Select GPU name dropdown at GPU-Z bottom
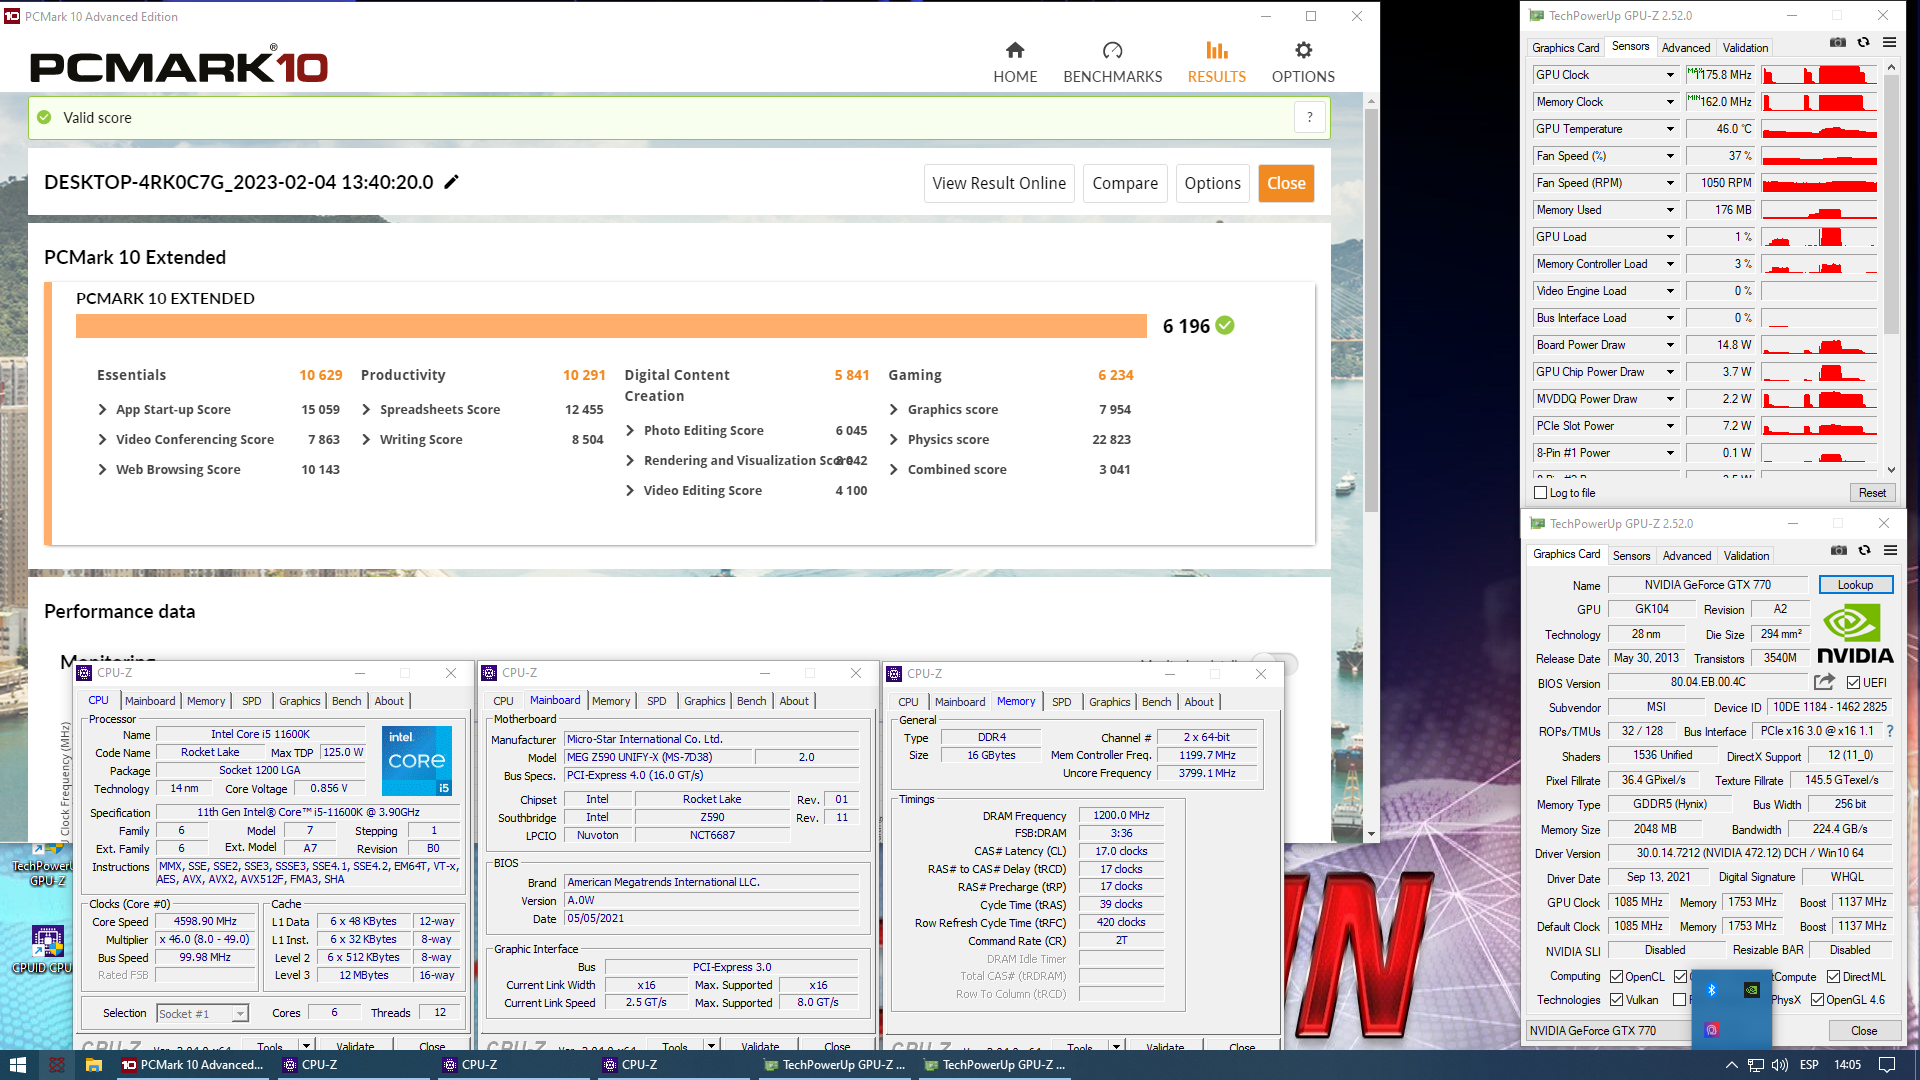 (x=1608, y=1031)
